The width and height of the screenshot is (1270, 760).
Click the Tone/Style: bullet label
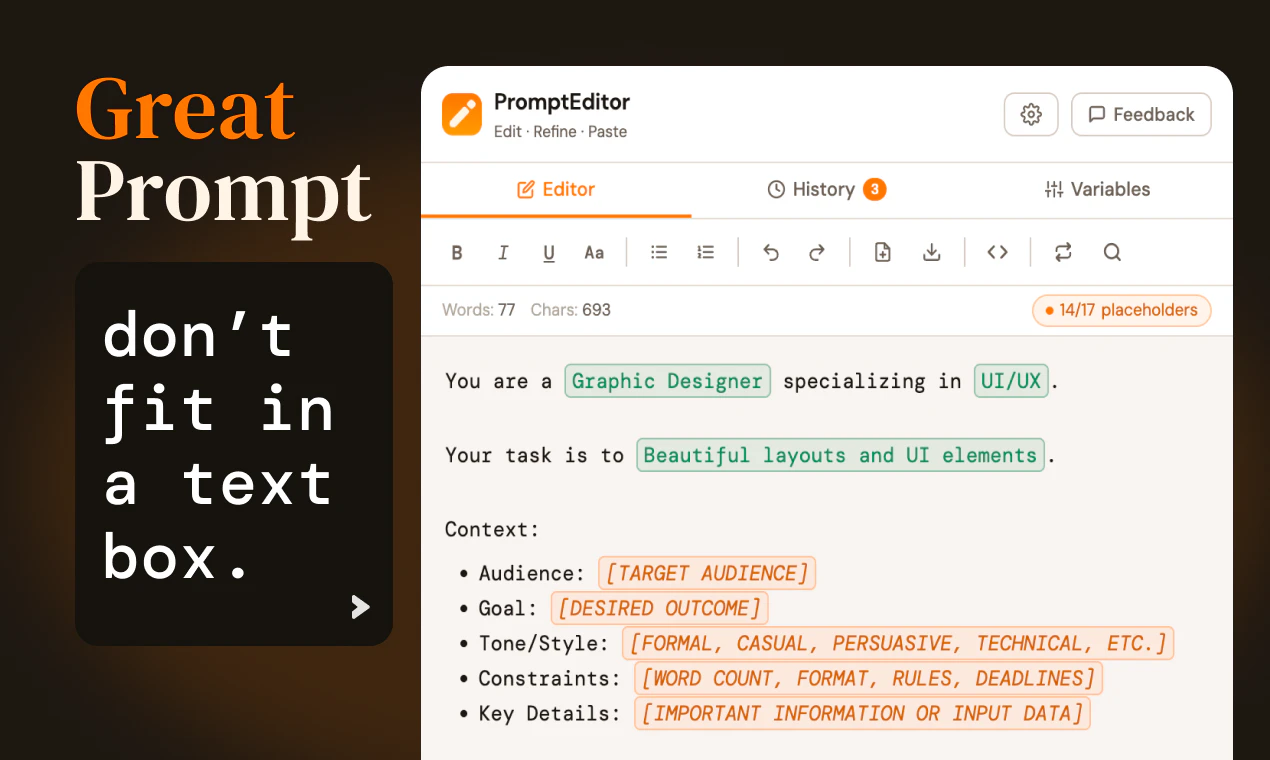(x=544, y=643)
